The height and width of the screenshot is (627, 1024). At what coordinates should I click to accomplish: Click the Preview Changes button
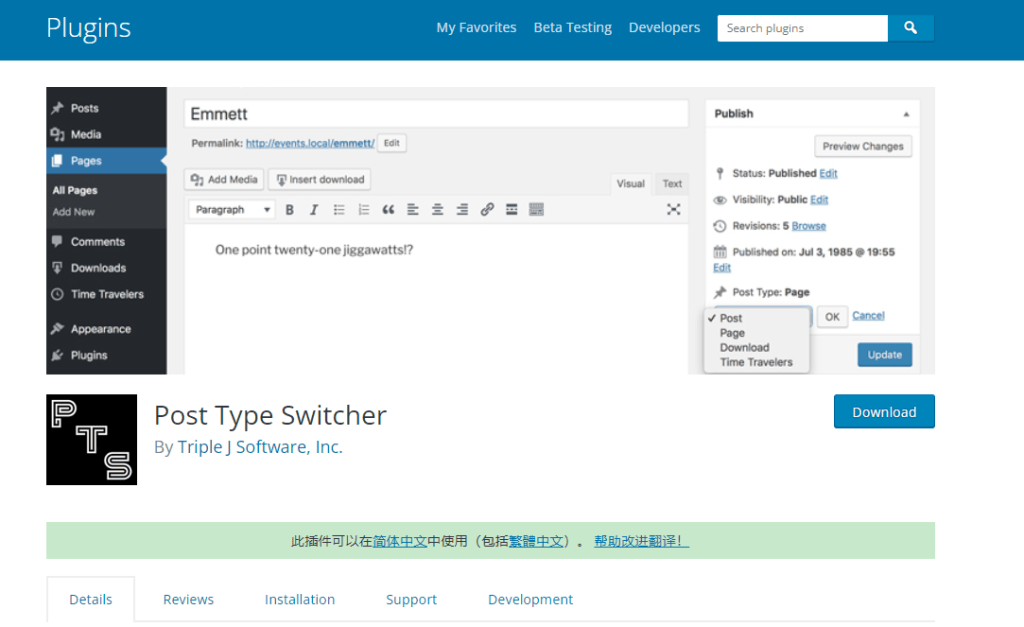click(x=863, y=146)
